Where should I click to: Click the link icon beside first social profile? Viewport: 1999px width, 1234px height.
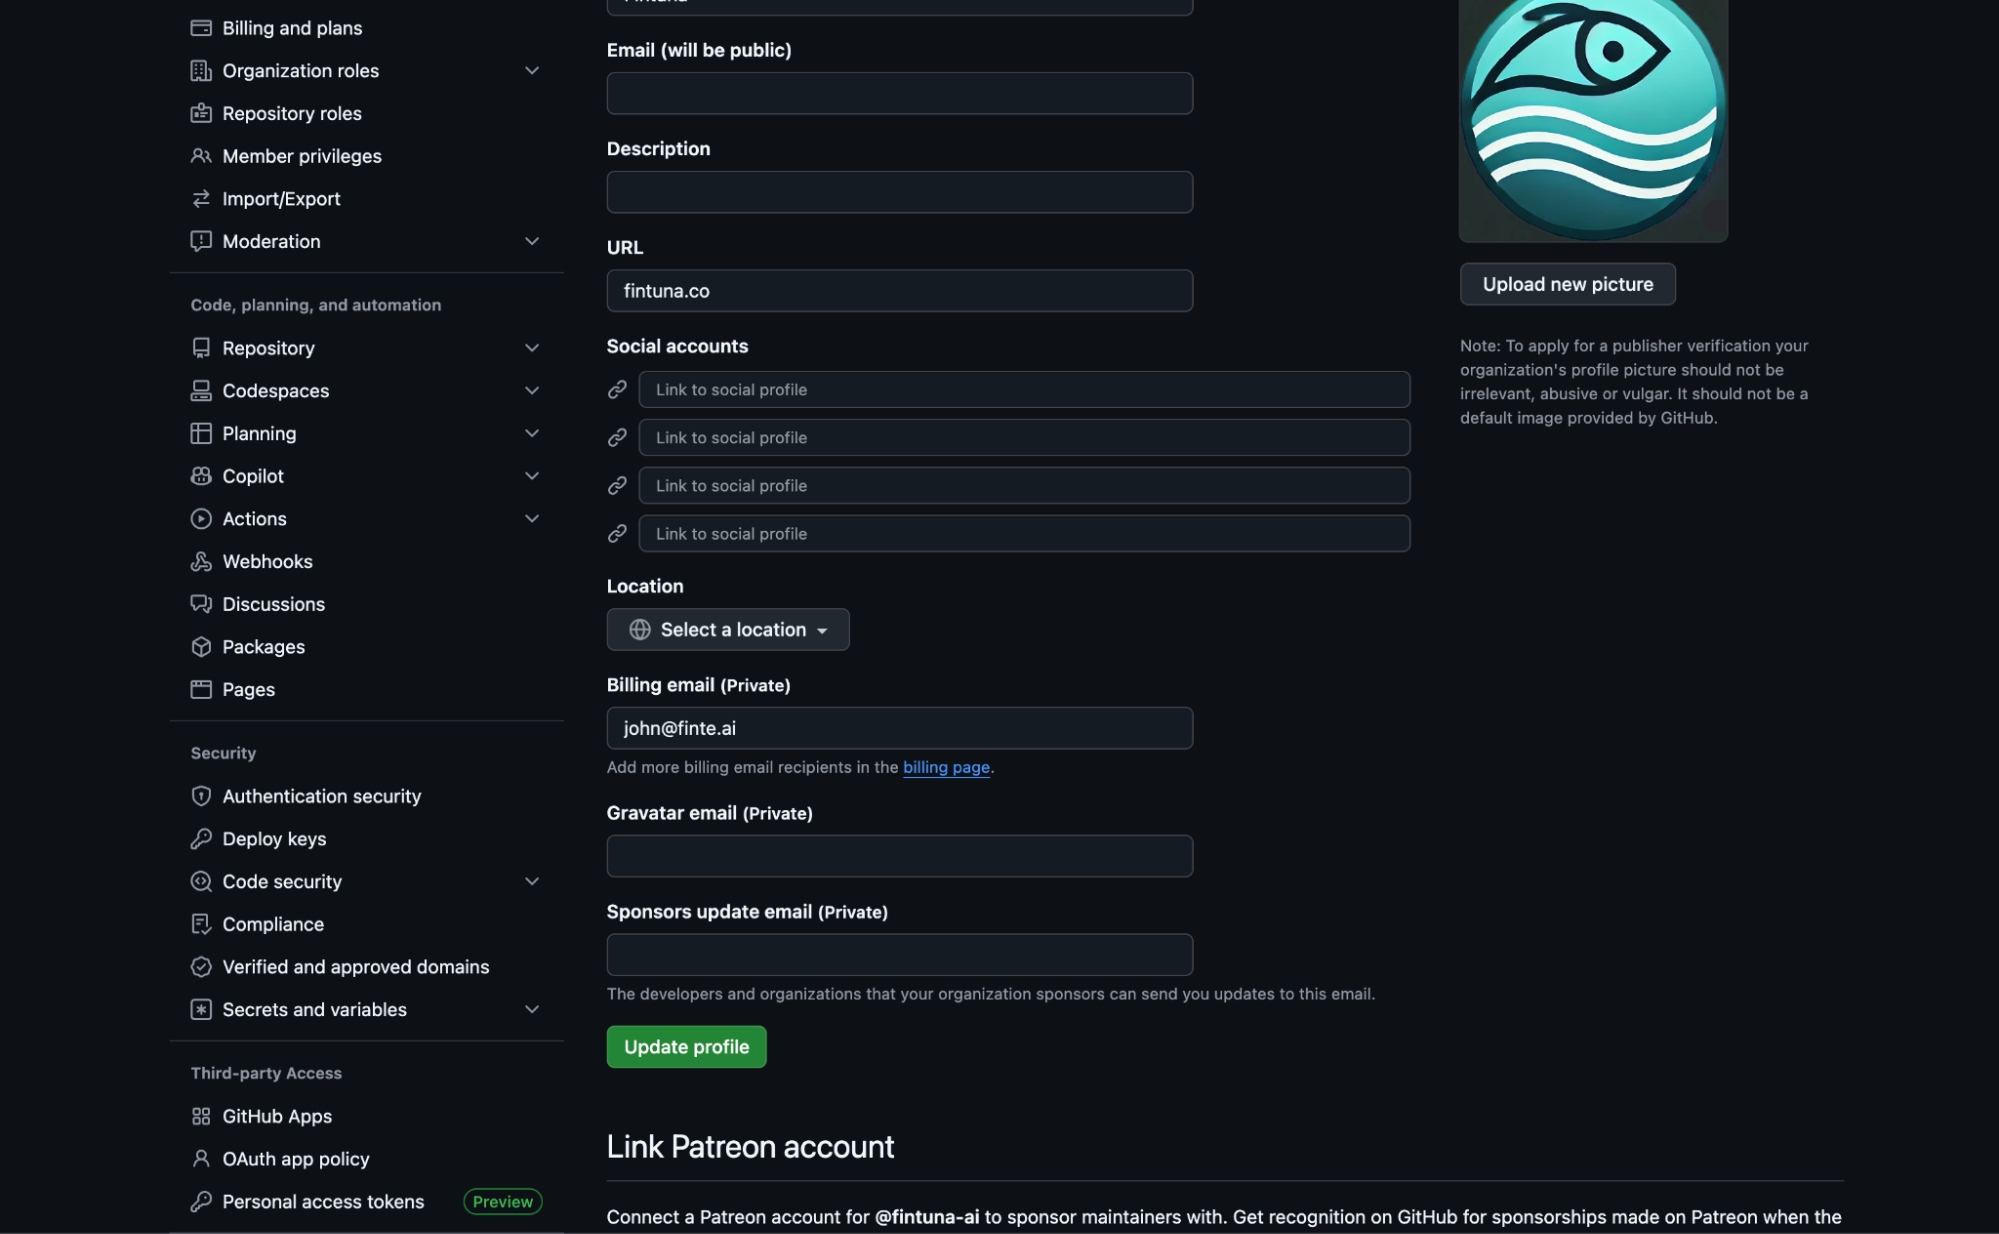click(x=617, y=390)
